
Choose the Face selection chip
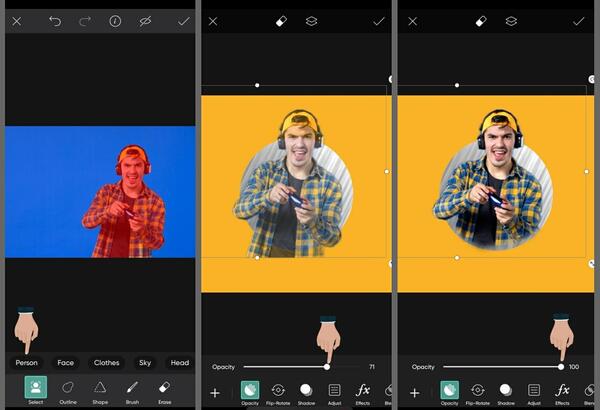coord(65,363)
